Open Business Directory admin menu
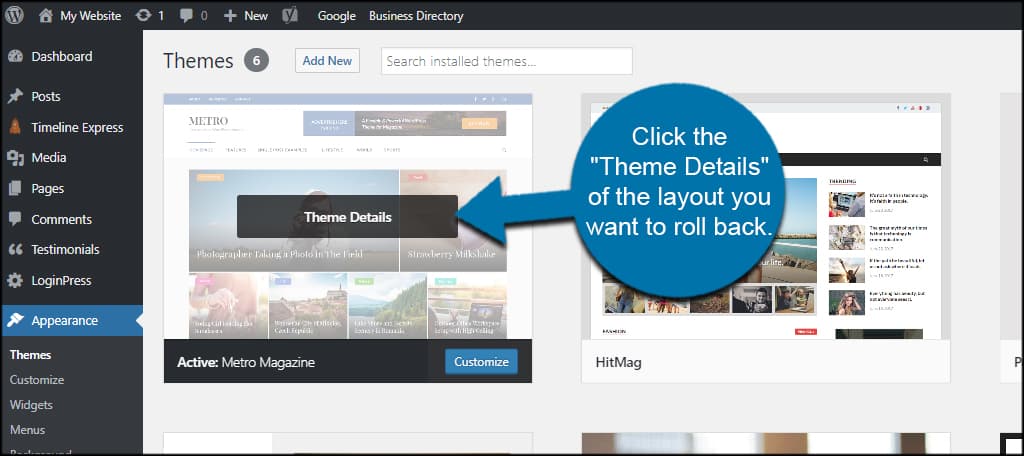 coord(416,16)
